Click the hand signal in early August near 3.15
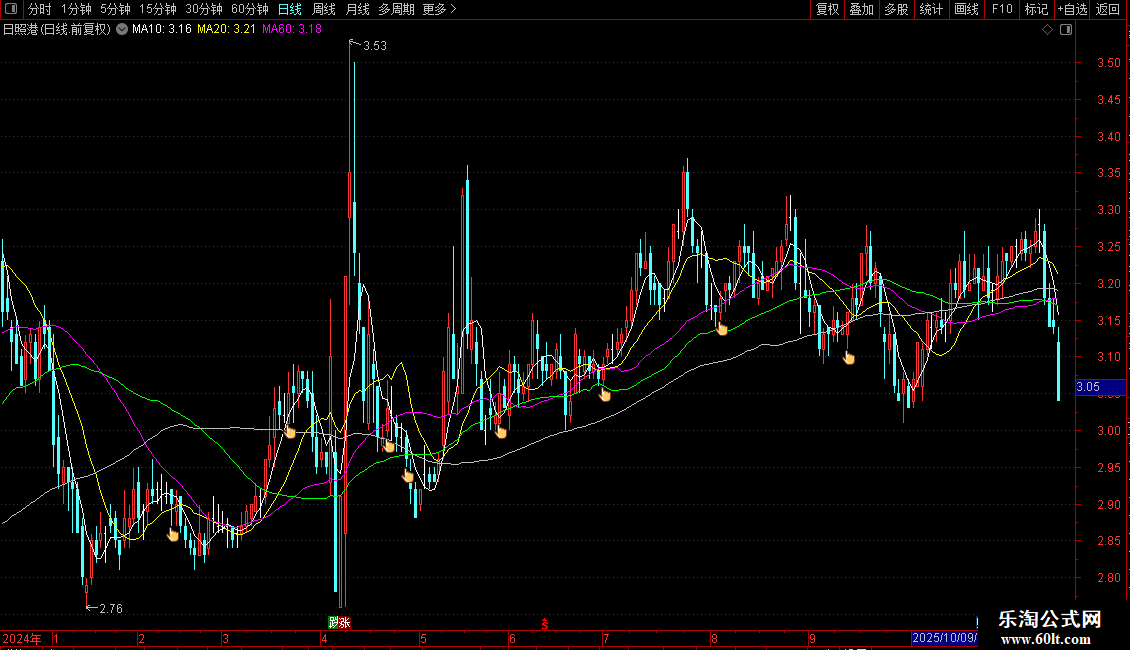 (721, 329)
